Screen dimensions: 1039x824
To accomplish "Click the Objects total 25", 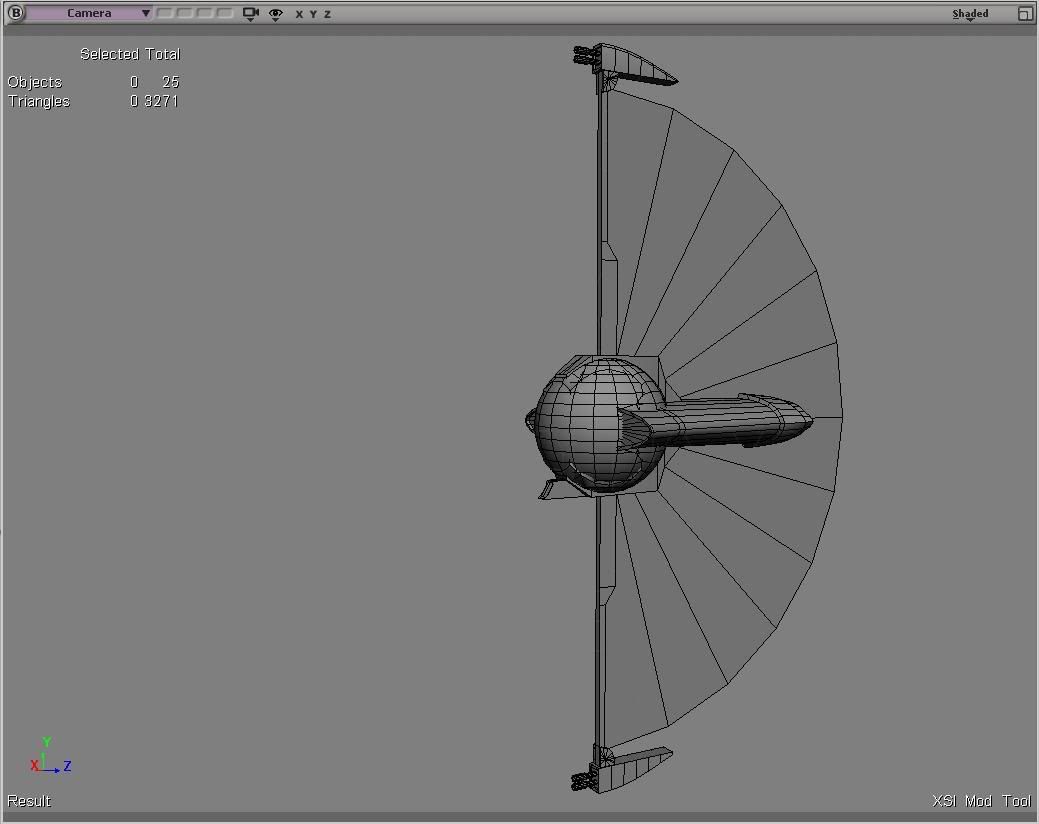I will [x=170, y=81].
